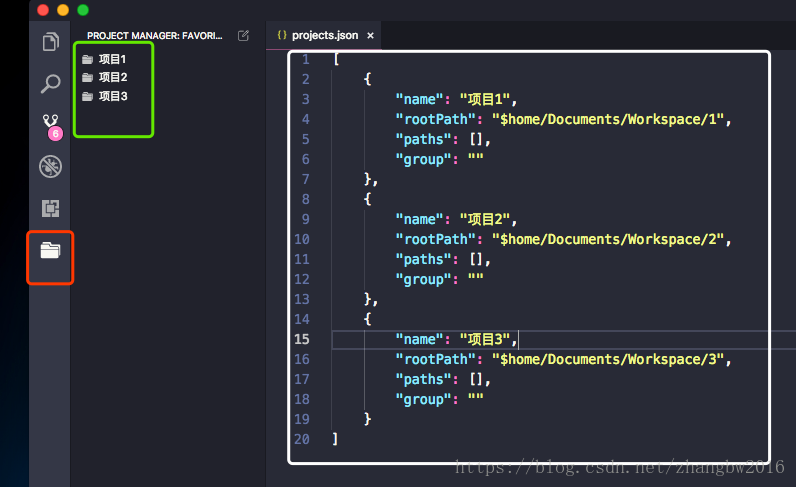Click the green maximize window button
The width and height of the screenshot is (796, 487).
pos(83,10)
